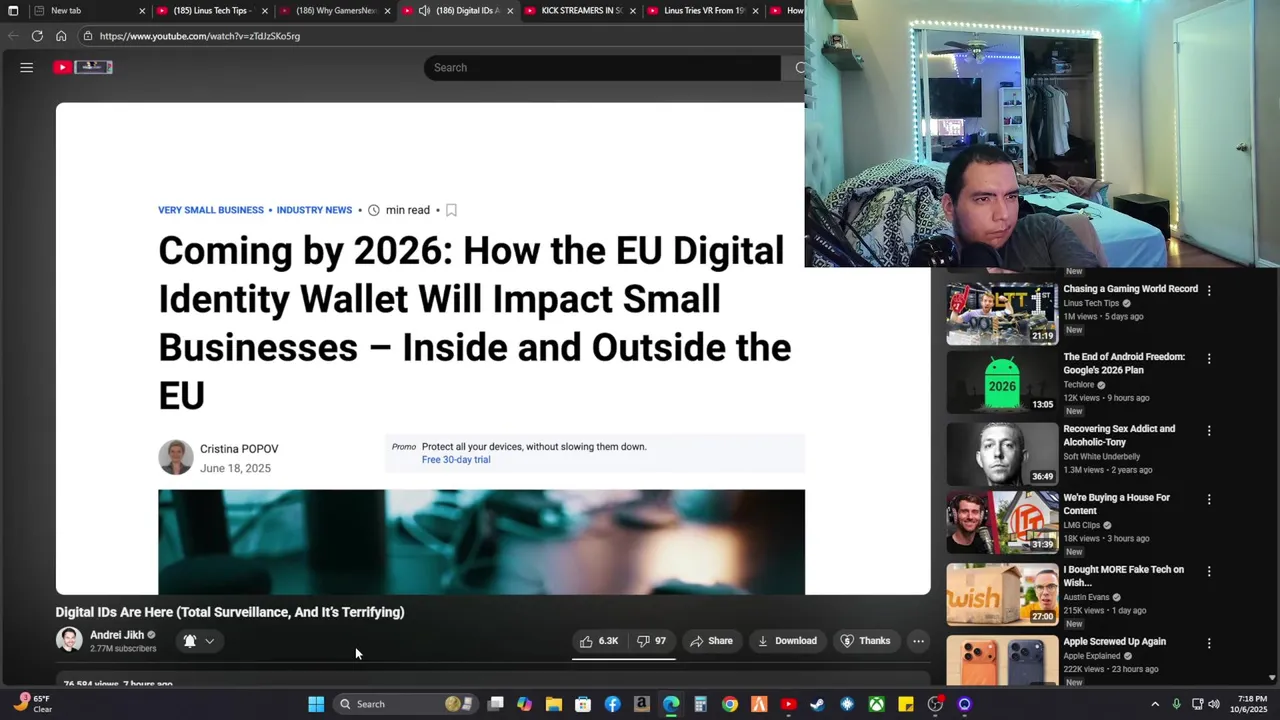
Task: Open the Windows Start menu
Action: [316, 704]
